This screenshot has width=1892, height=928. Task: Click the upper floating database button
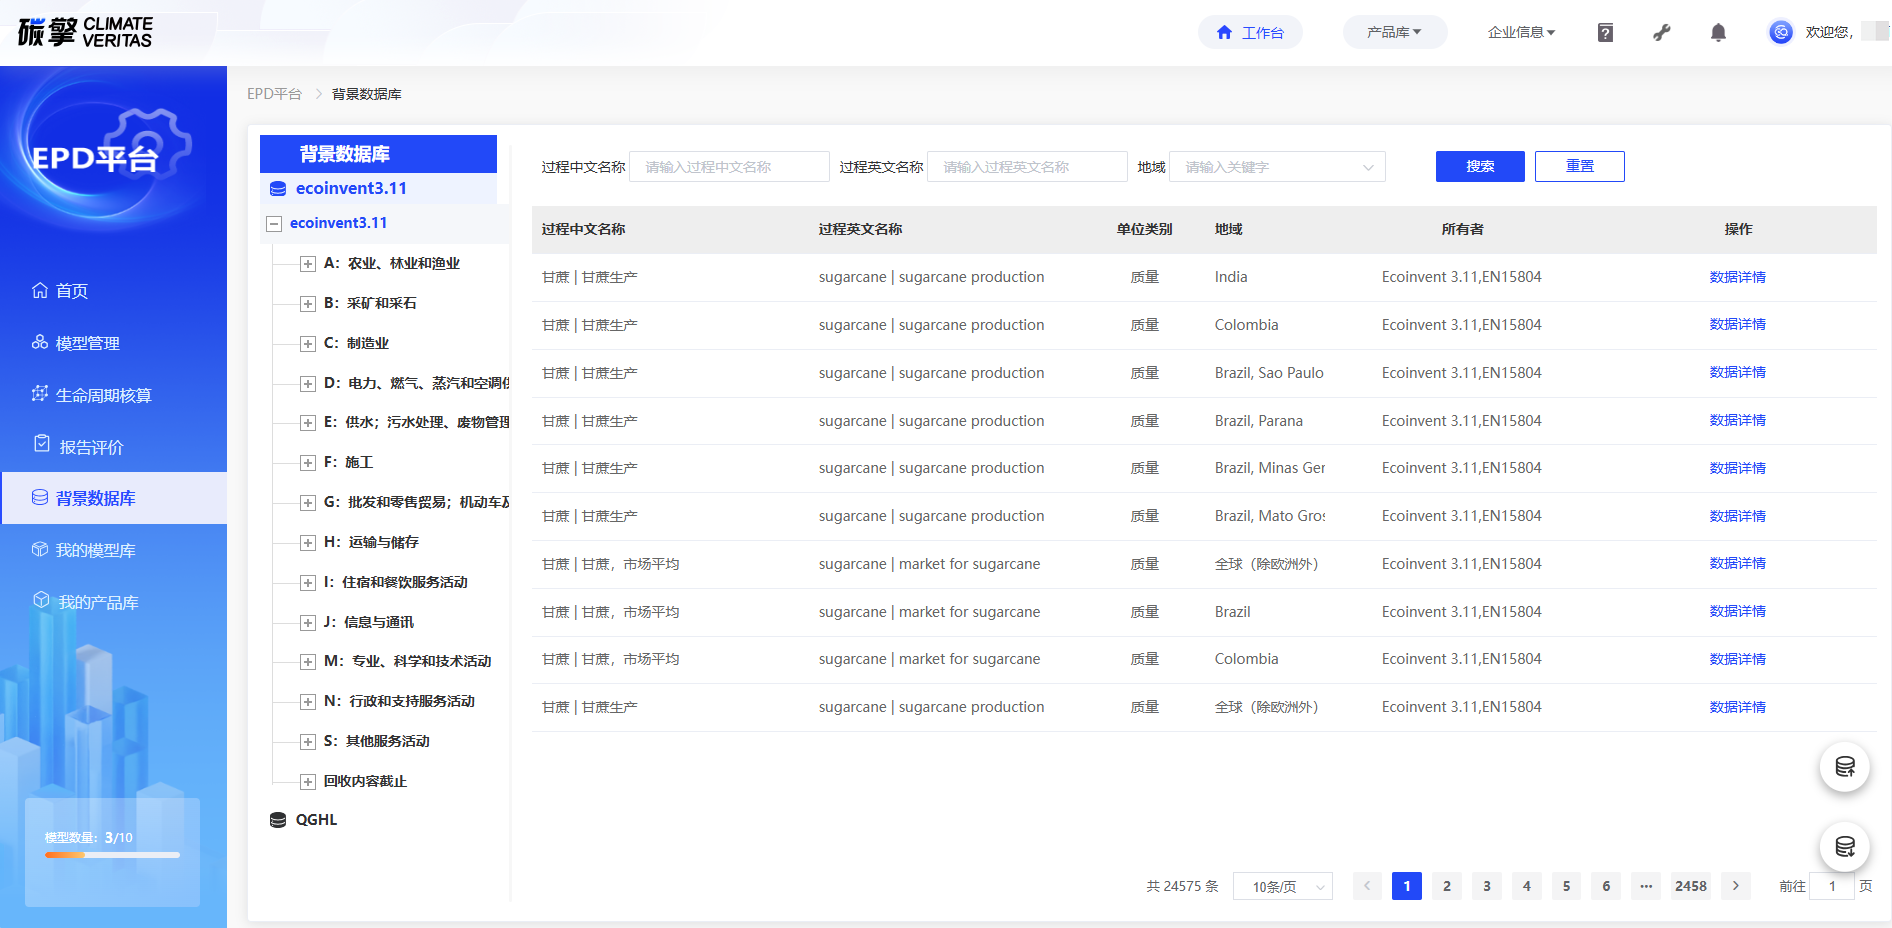(1844, 767)
